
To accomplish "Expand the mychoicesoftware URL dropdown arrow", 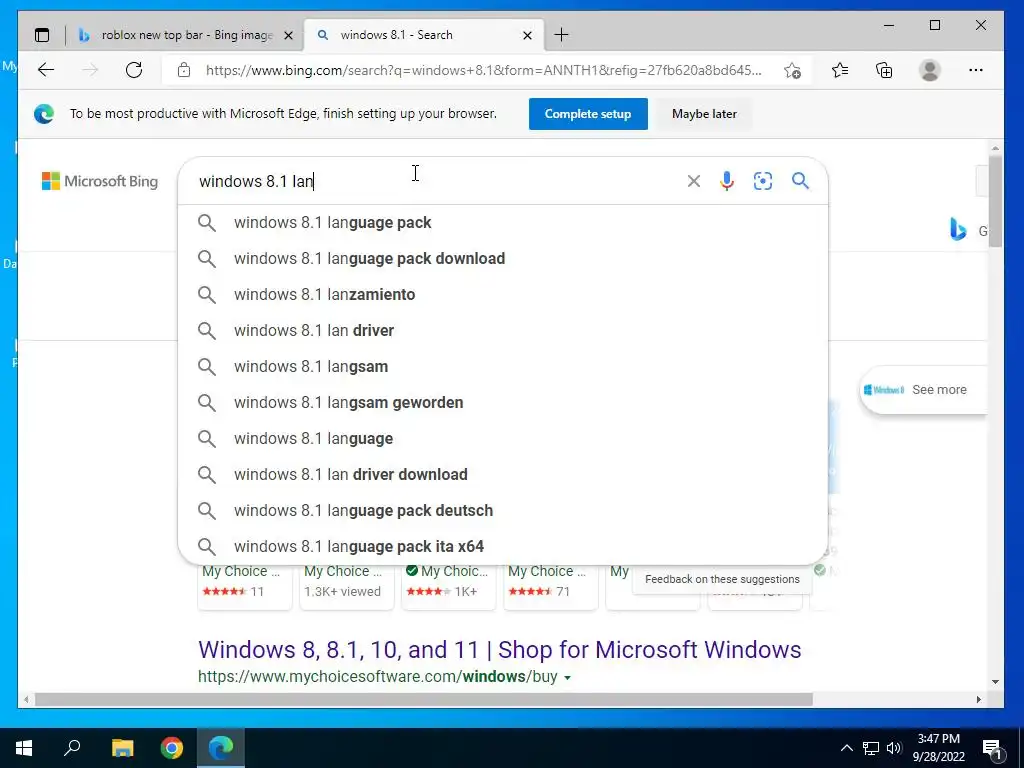I will [x=568, y=678].
